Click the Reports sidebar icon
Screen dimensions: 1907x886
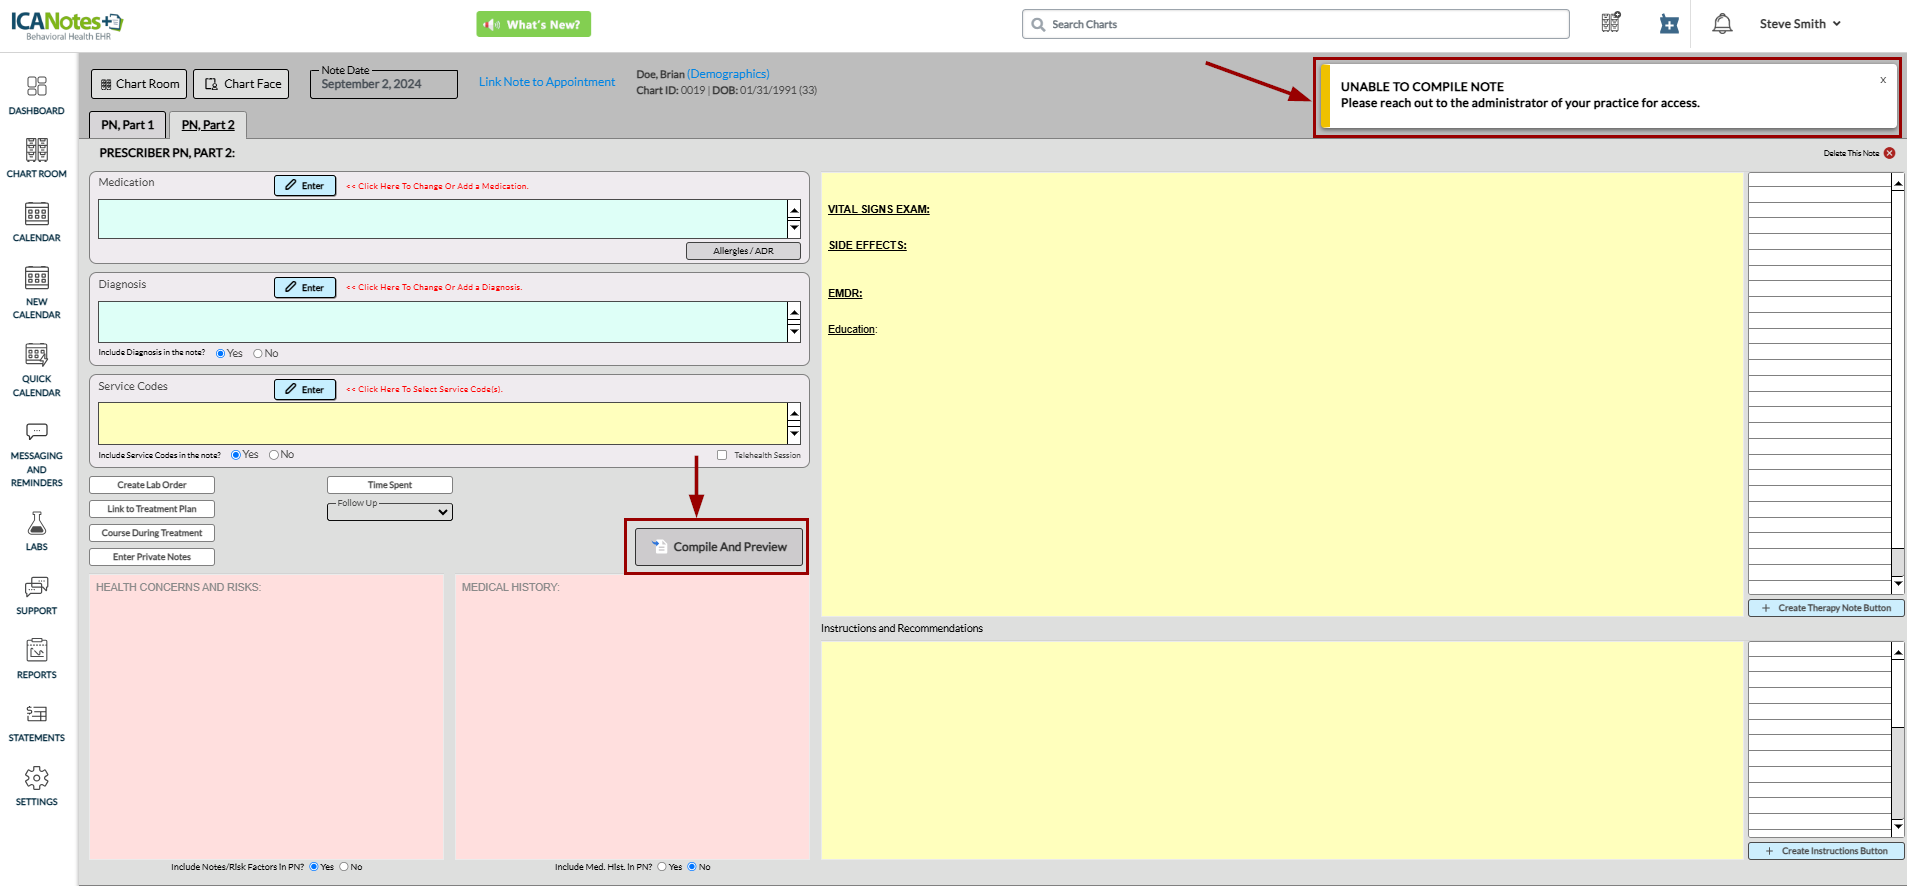coord(37,658)
